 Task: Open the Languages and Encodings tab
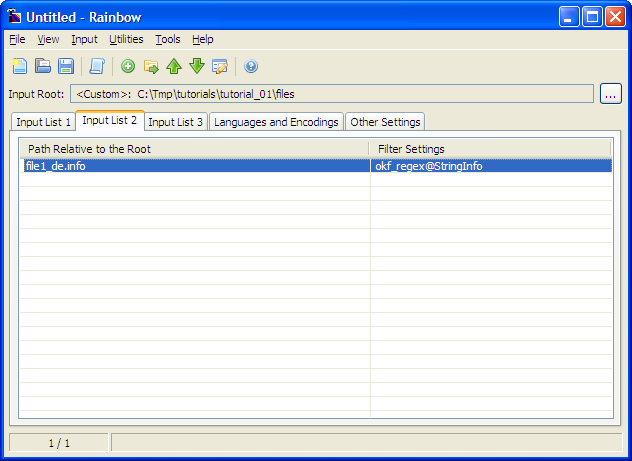click(276, 122)
